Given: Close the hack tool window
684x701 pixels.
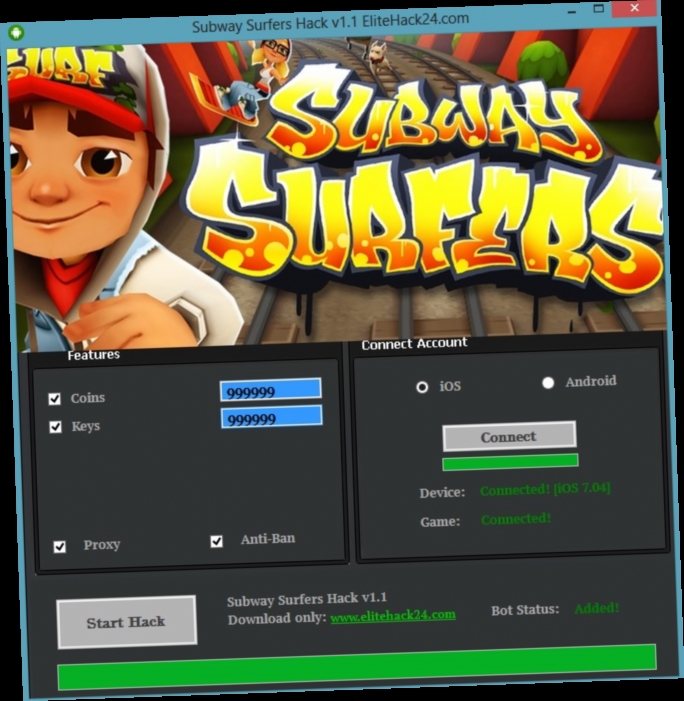Looking at the screenshot, I should [635, 8].
